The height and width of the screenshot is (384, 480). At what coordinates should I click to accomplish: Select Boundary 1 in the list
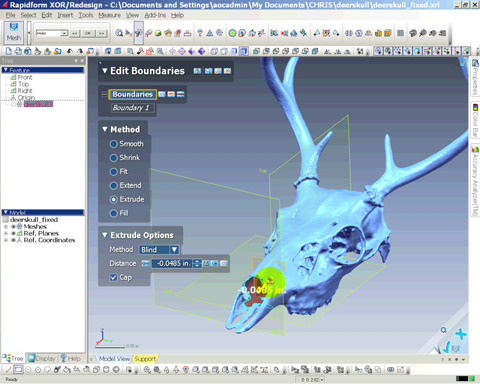pos(133,108)
